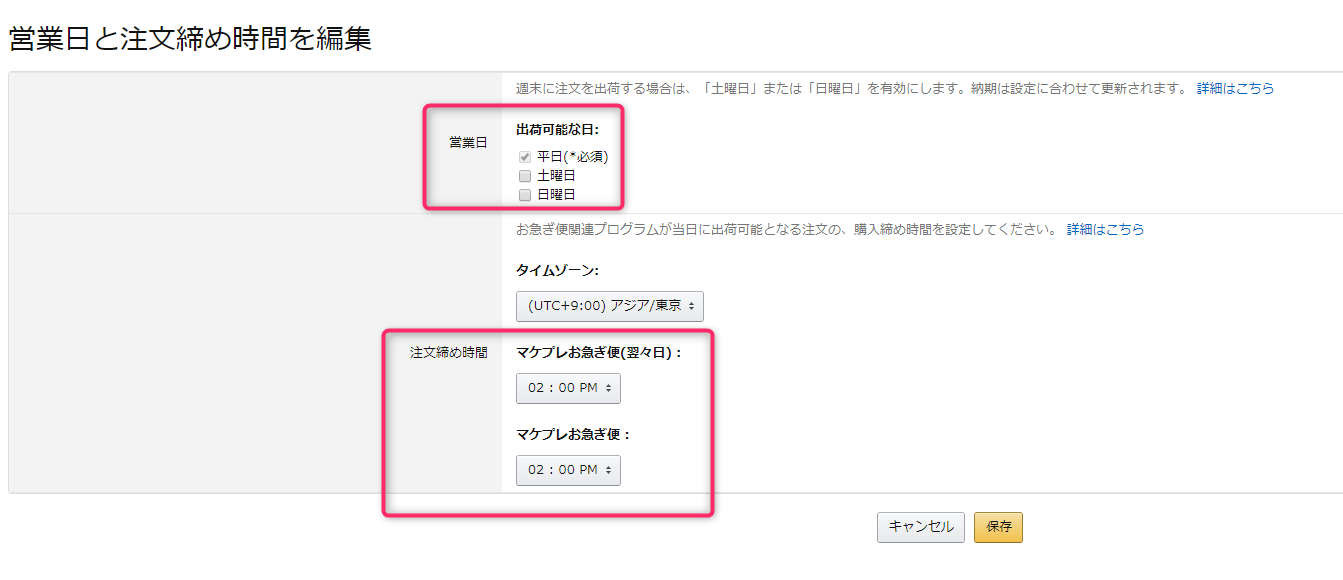Open the マケプレお急ぎ便(翌々日) cutoff time dropdown
This screenshot has height=580, width=1343.
pos(568,388)
